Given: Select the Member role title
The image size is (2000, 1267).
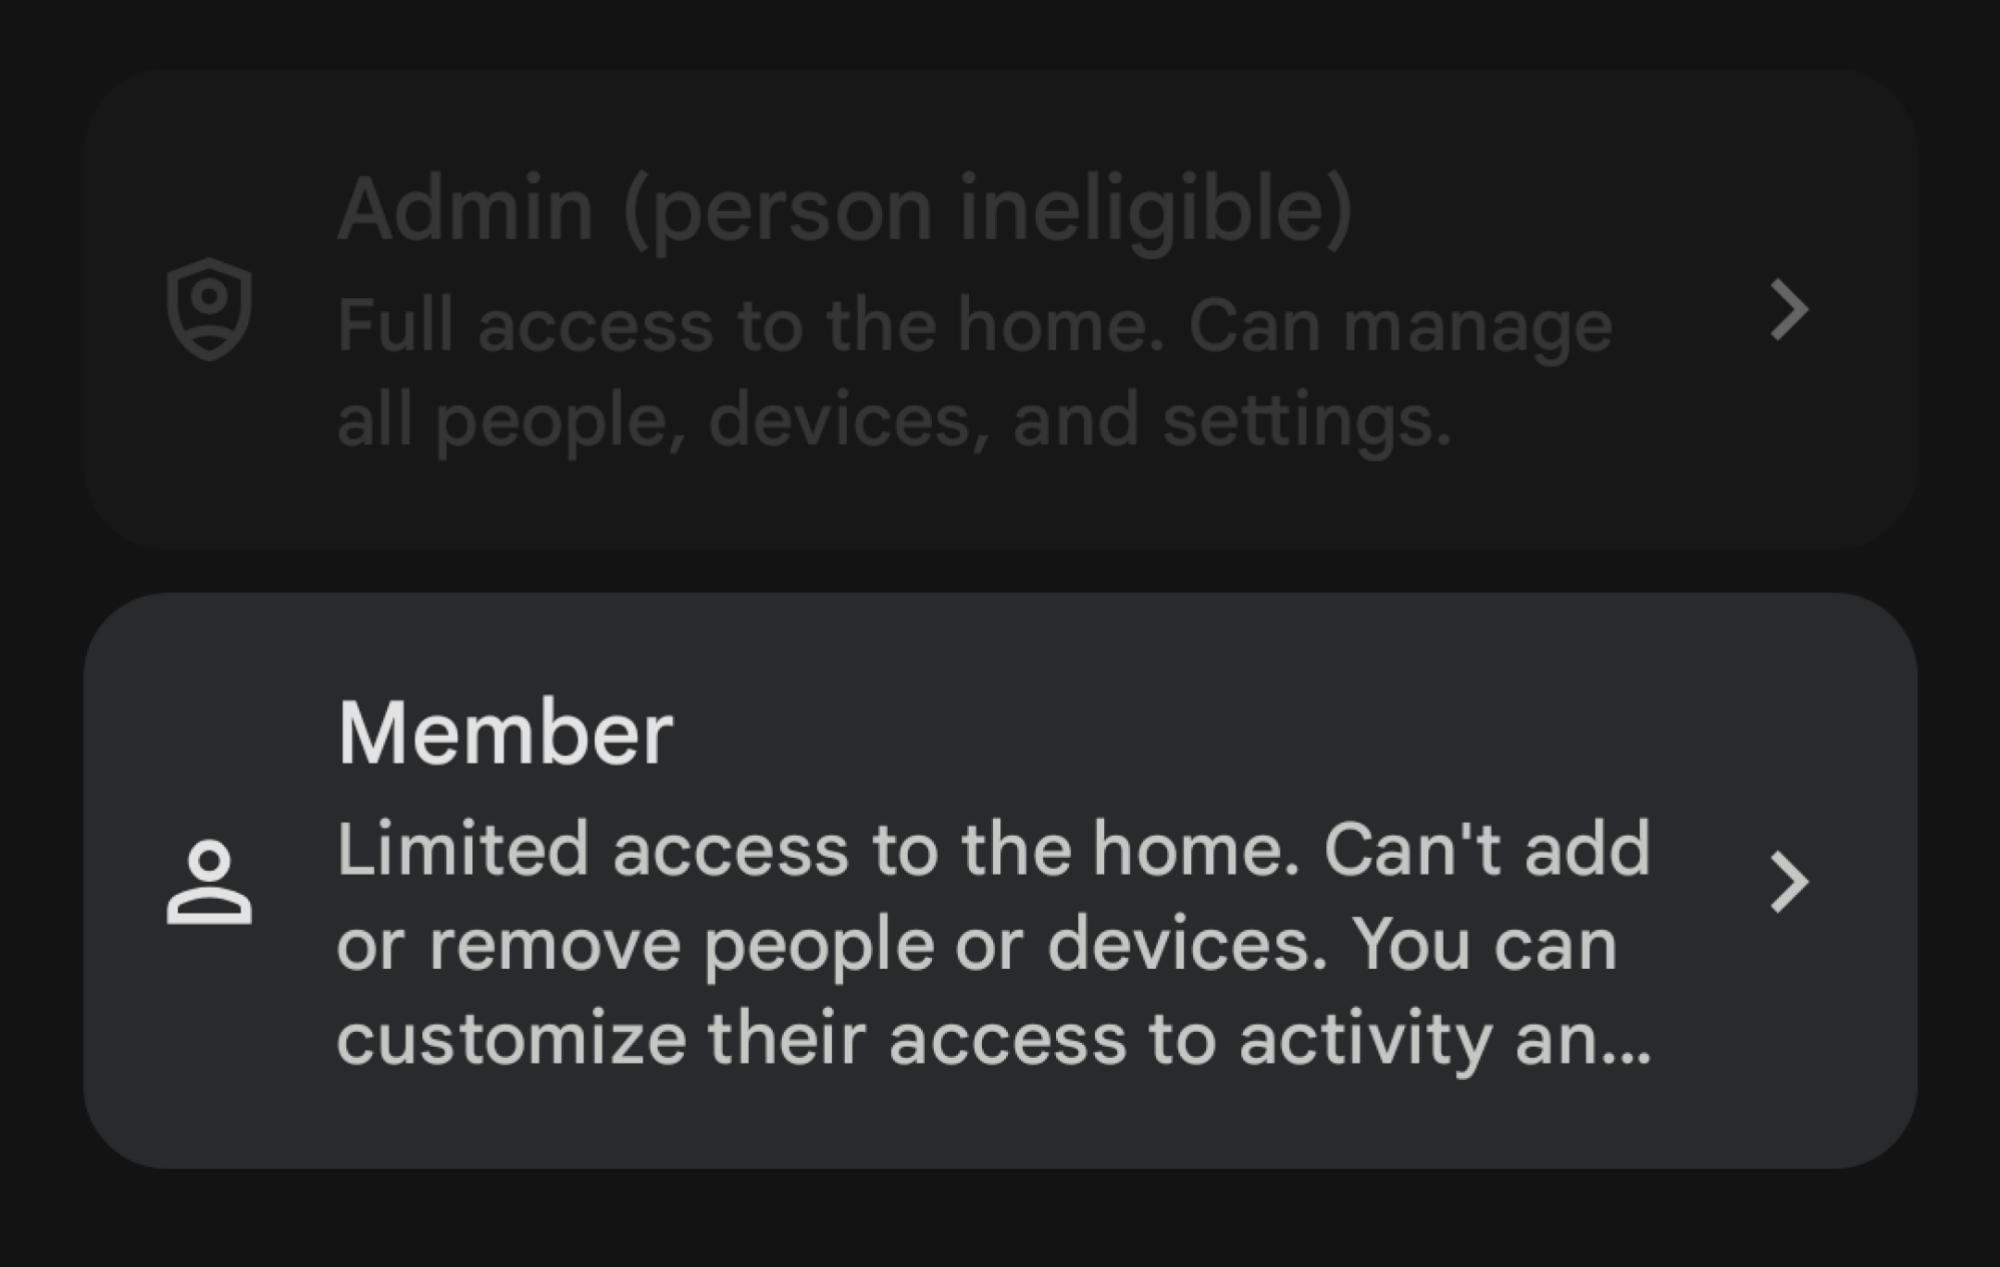Looking at the screenshot, I should tap(505, 733).
